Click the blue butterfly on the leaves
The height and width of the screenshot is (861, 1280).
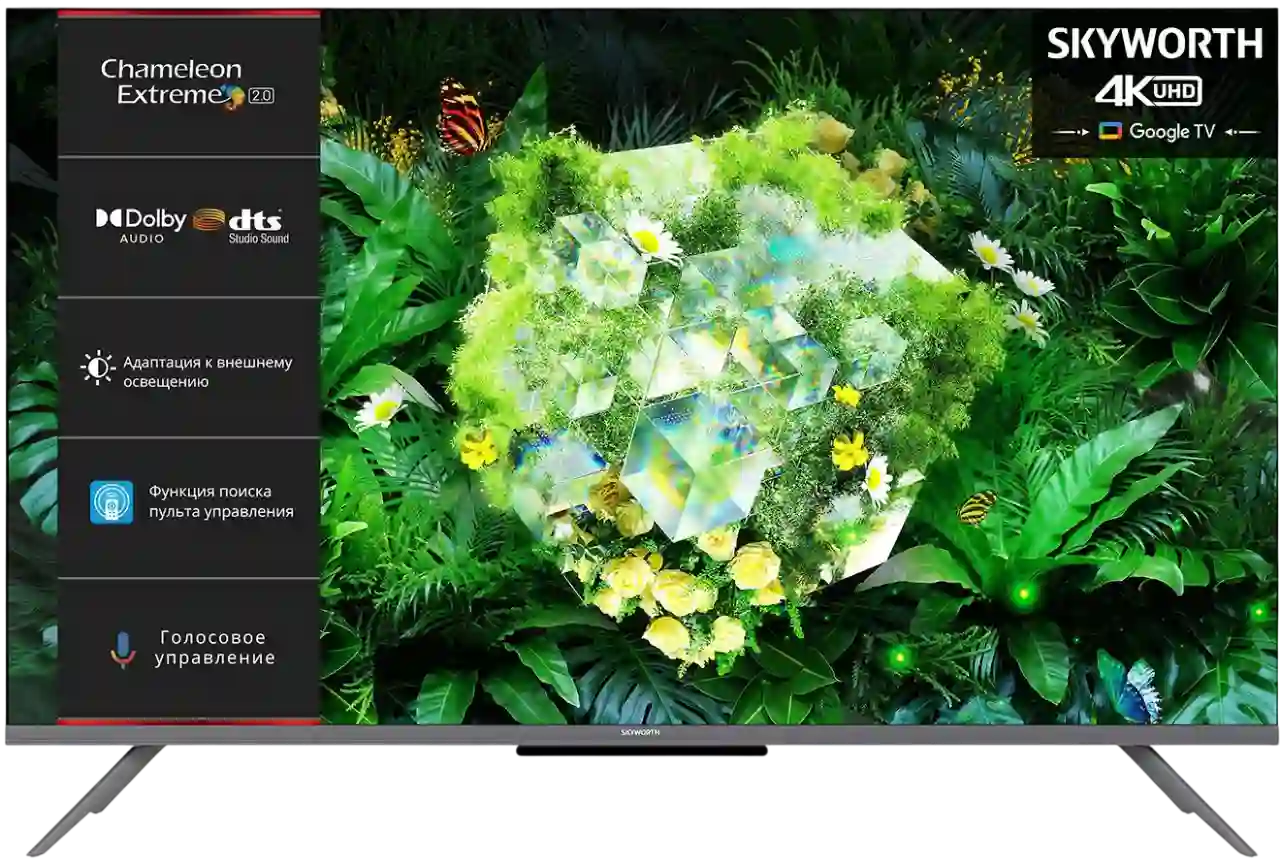[x=1136, y=690]
